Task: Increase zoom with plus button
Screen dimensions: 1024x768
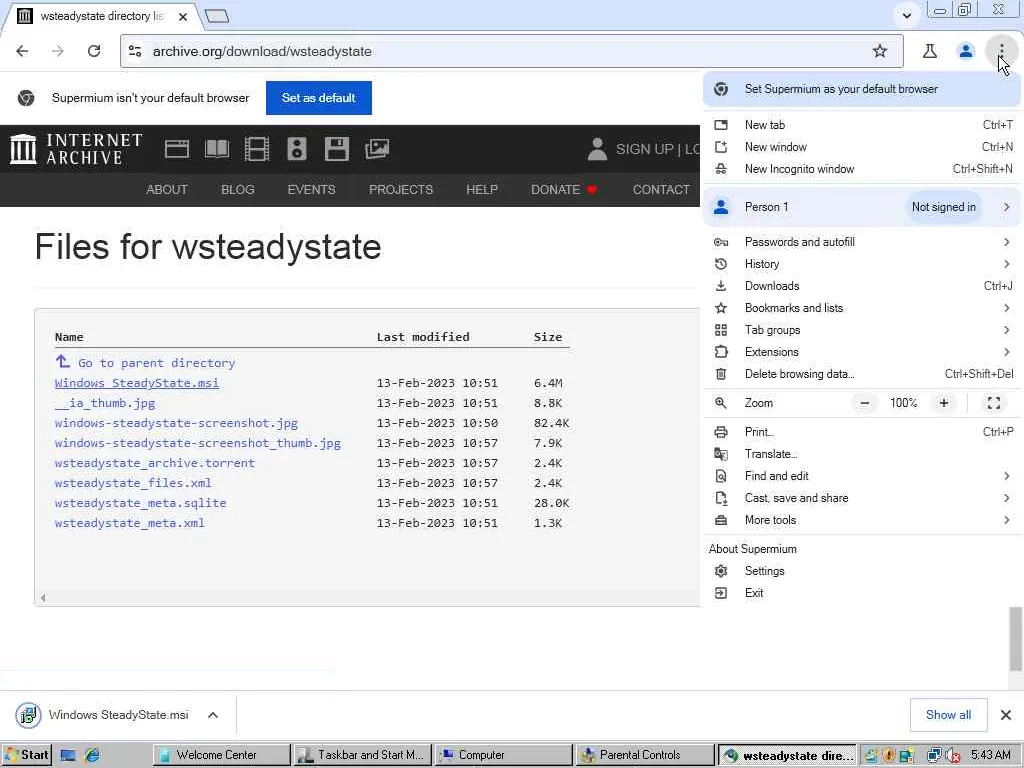Action: pos(944,403)
